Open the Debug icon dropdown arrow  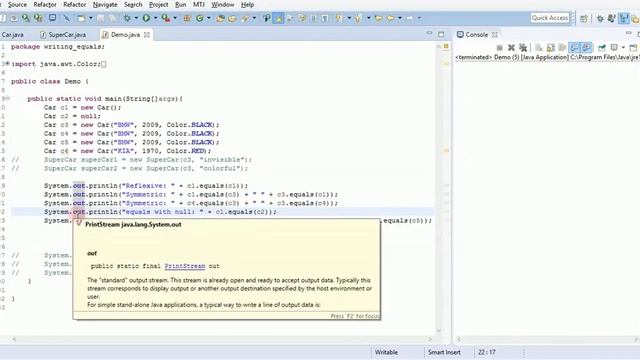[x=136, y=18]
